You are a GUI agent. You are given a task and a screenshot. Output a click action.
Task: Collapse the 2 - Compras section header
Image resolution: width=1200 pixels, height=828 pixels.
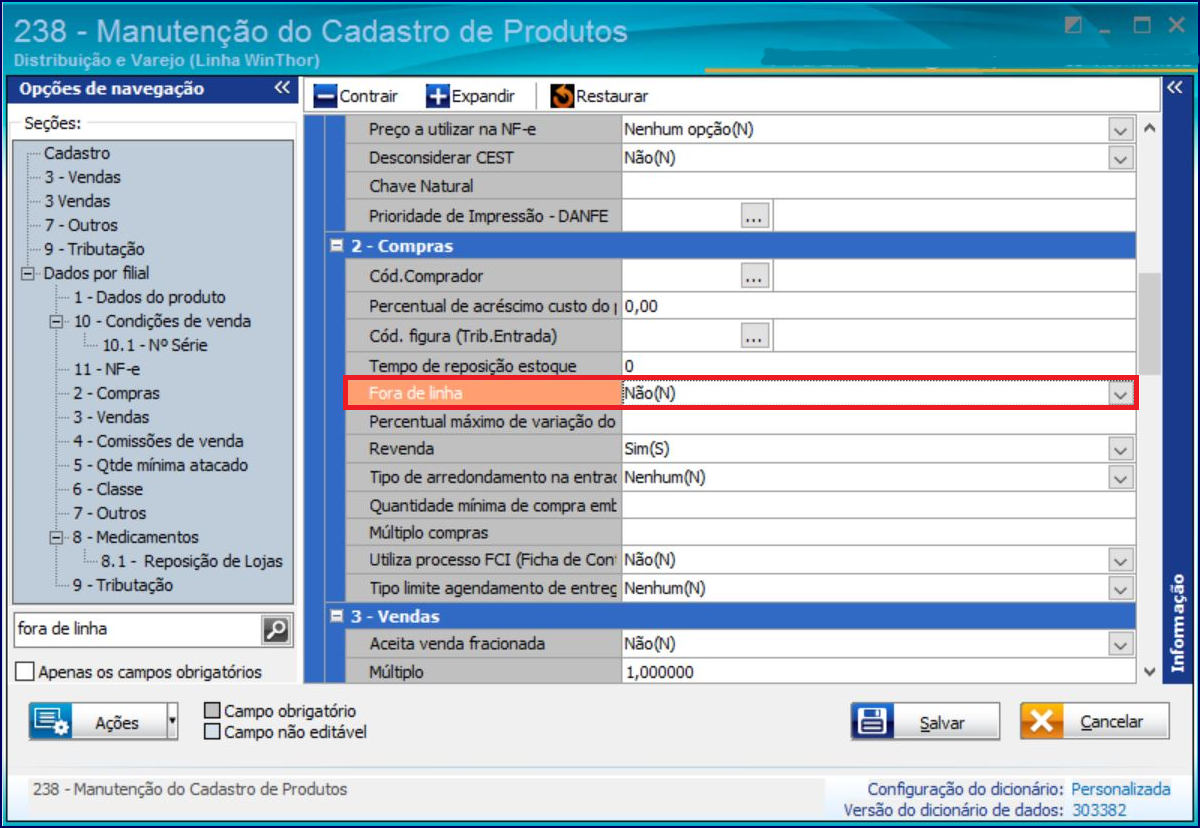click(x=337, y=246)
